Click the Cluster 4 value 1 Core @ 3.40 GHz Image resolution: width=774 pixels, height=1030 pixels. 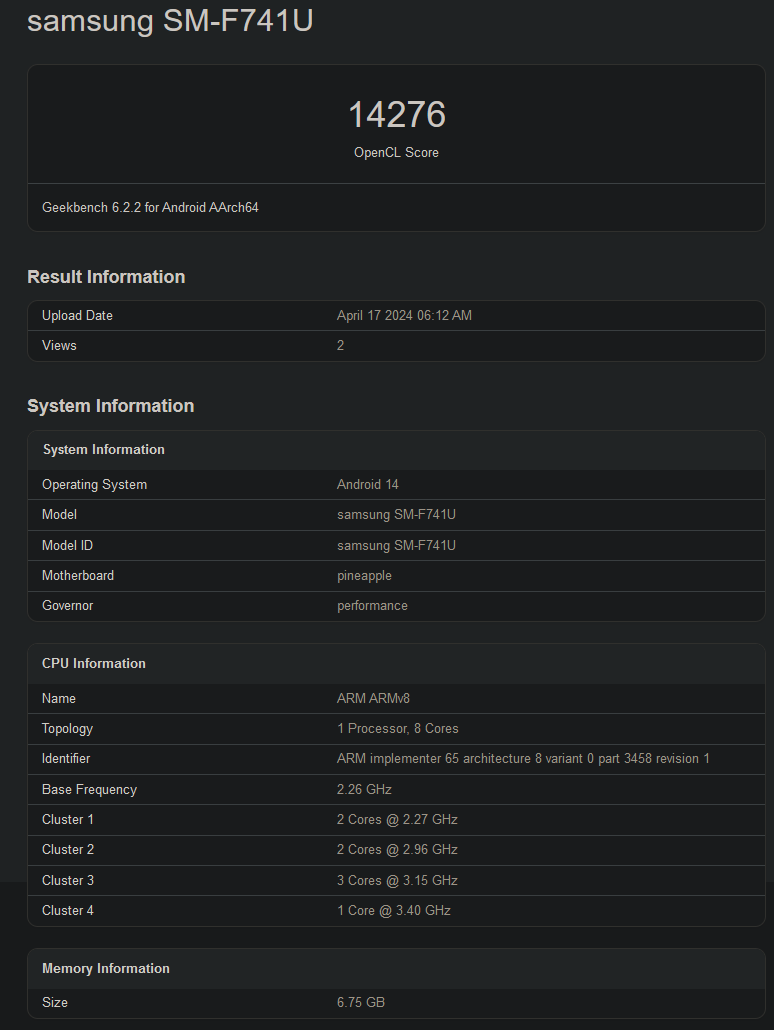click(393, 911)
